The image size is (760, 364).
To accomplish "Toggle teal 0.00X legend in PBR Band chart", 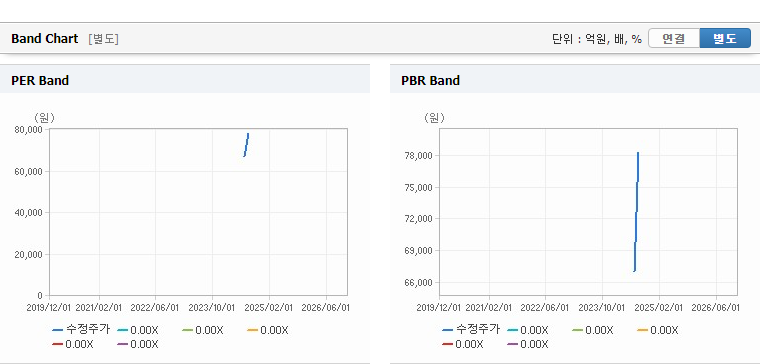I will [x=527, y=330].
